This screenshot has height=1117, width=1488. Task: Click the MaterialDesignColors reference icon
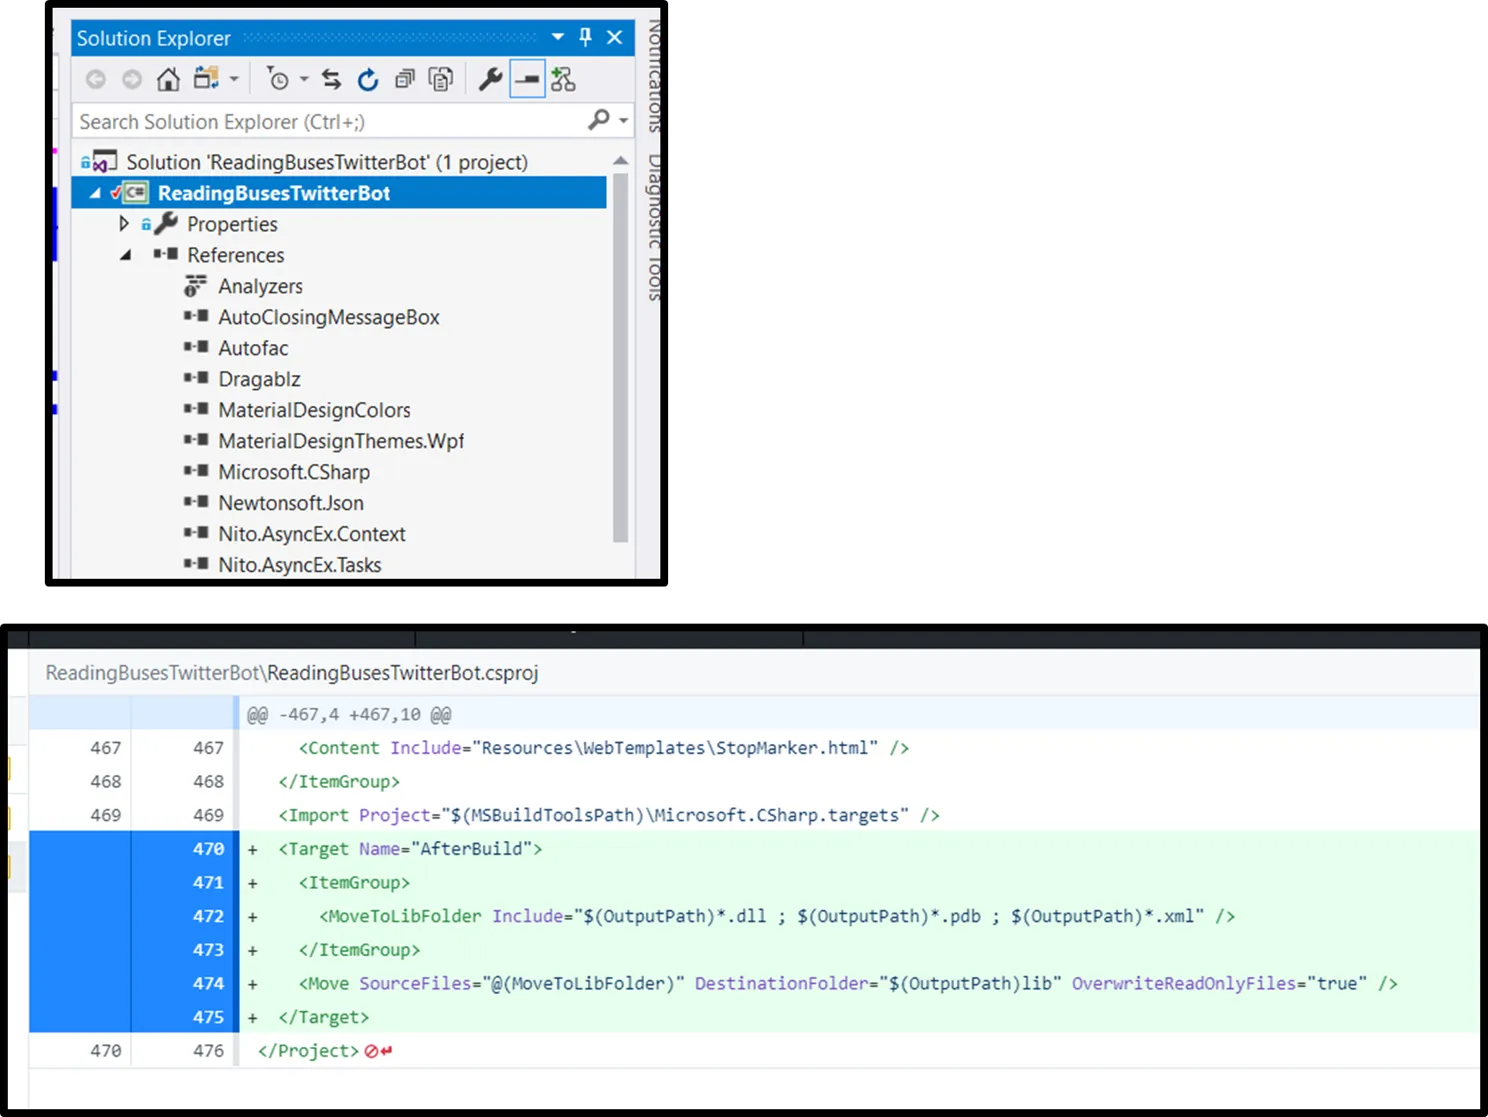(196, 409)
